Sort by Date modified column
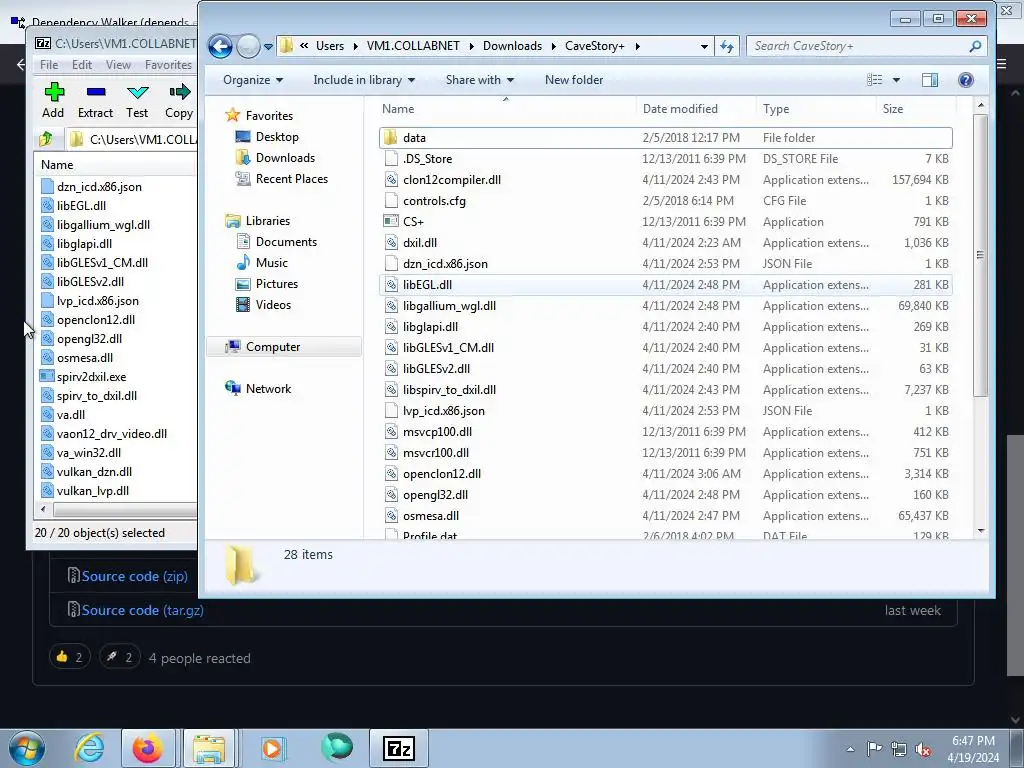The height and width of the screenshot is (768, 1024). 696,109
